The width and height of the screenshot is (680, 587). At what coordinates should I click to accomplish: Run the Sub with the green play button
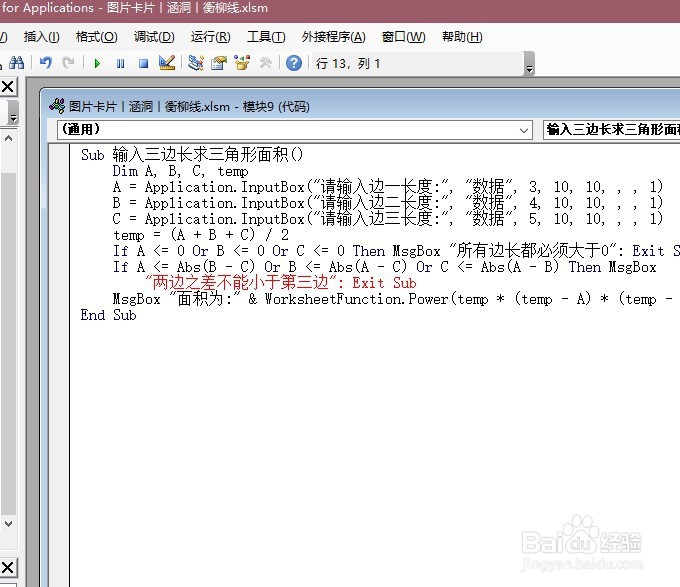(x=97, y=64)
